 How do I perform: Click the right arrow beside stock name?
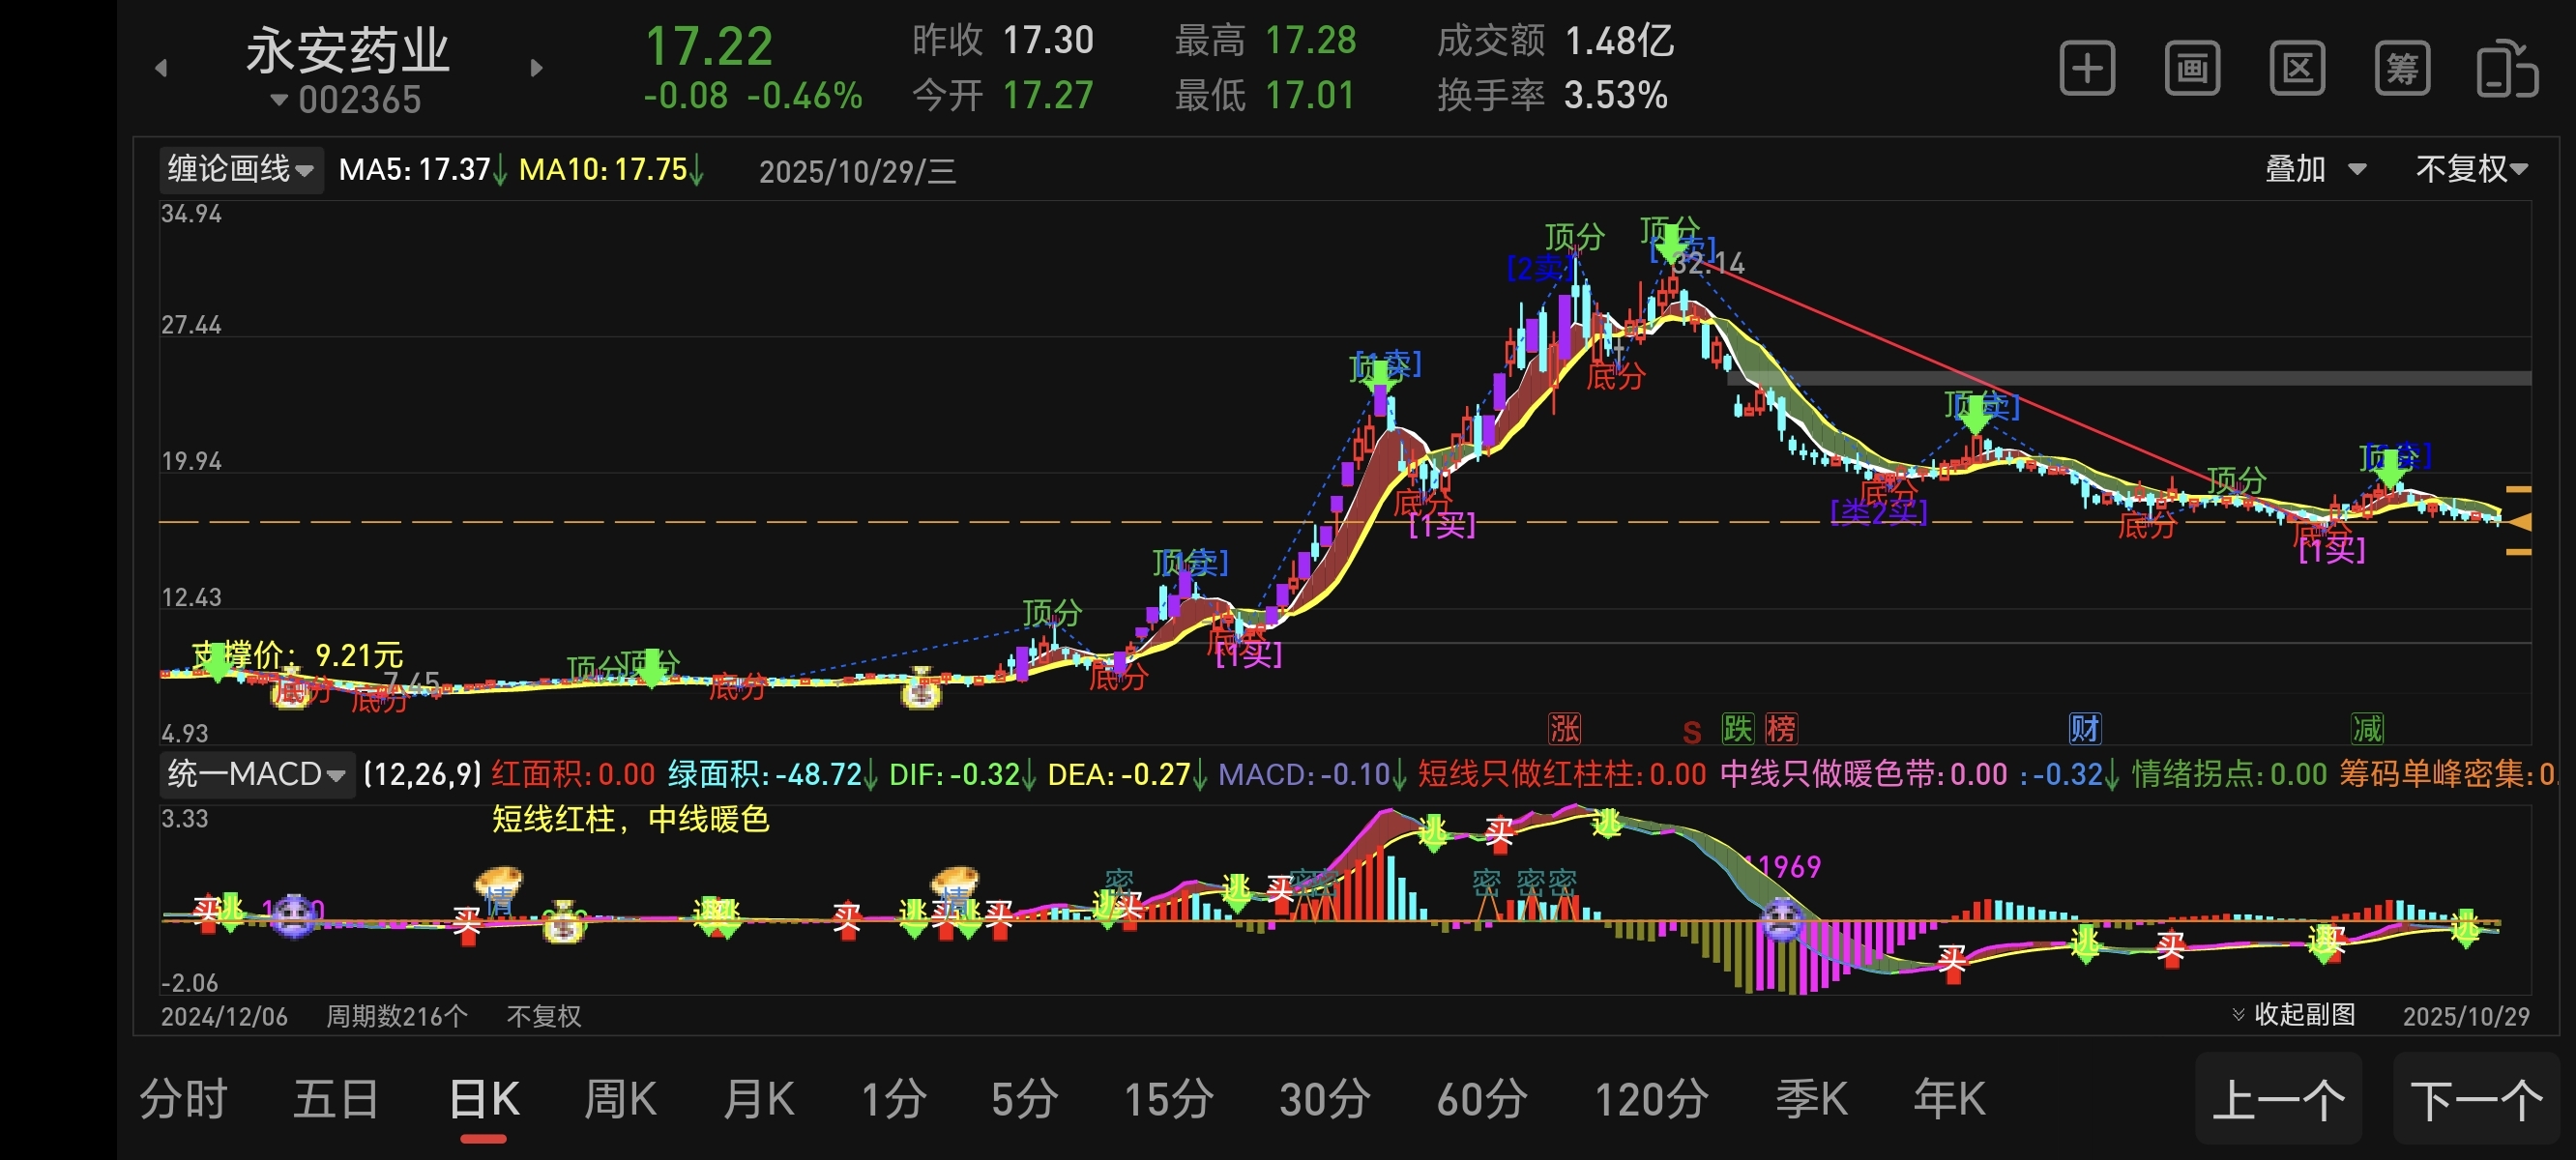(x=536, y=68)
